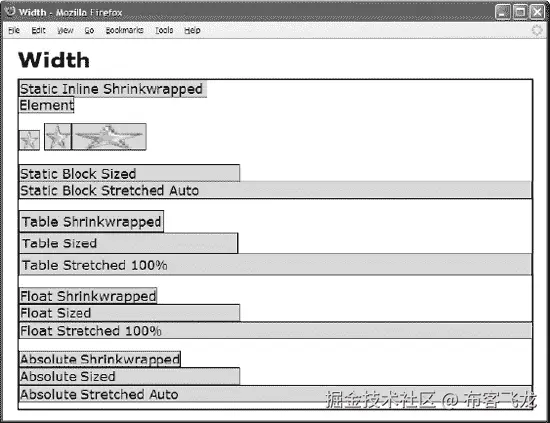Maximize the Firefox window

pos(520,12)
